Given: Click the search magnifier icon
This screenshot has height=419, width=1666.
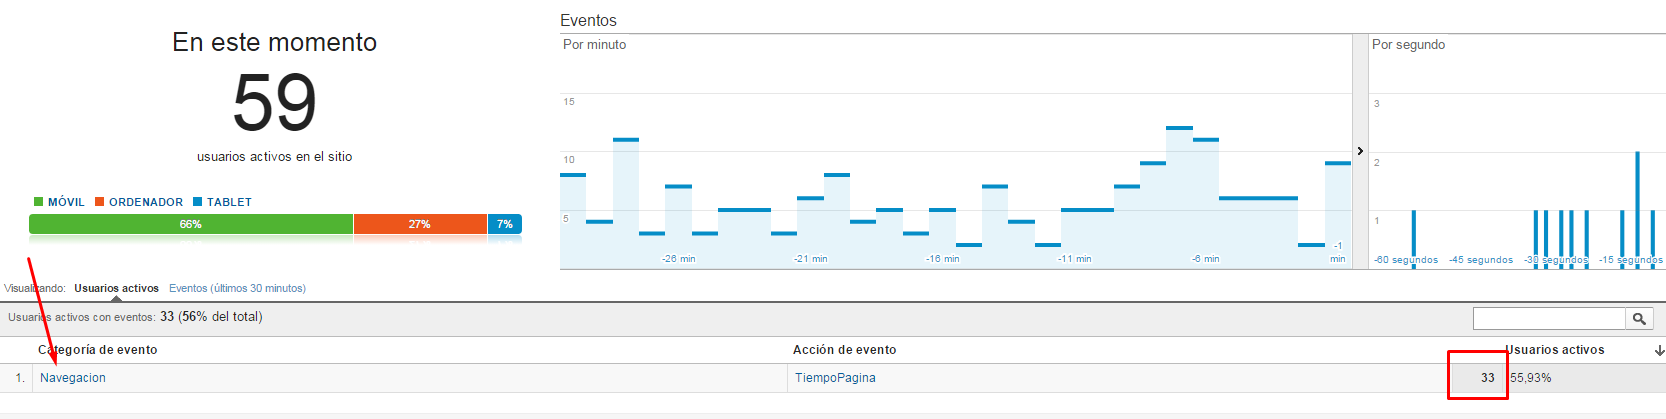Looking at the screenshot, I should [x=1639, y=318].
